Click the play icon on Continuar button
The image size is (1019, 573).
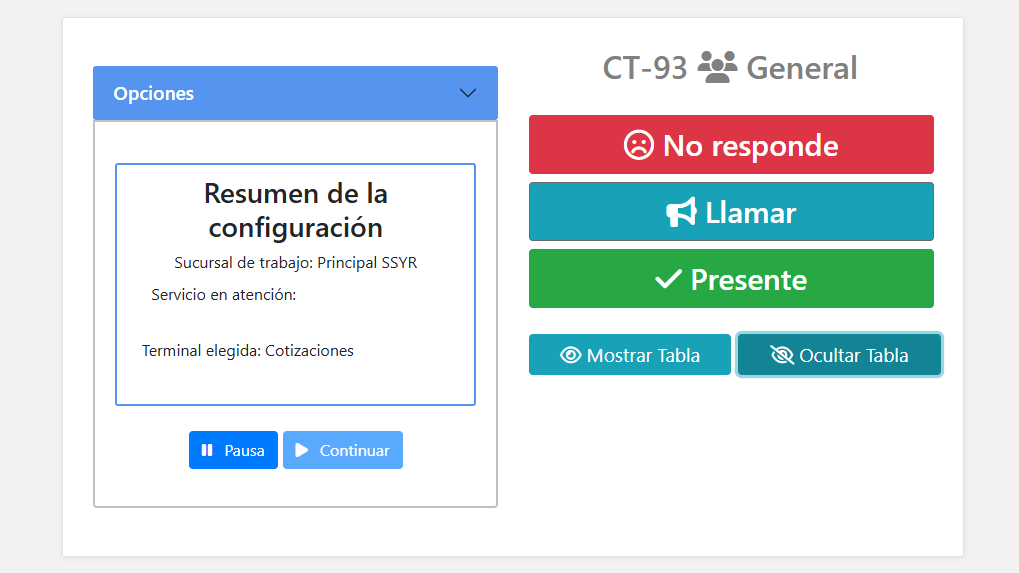(x=302, y=450)
